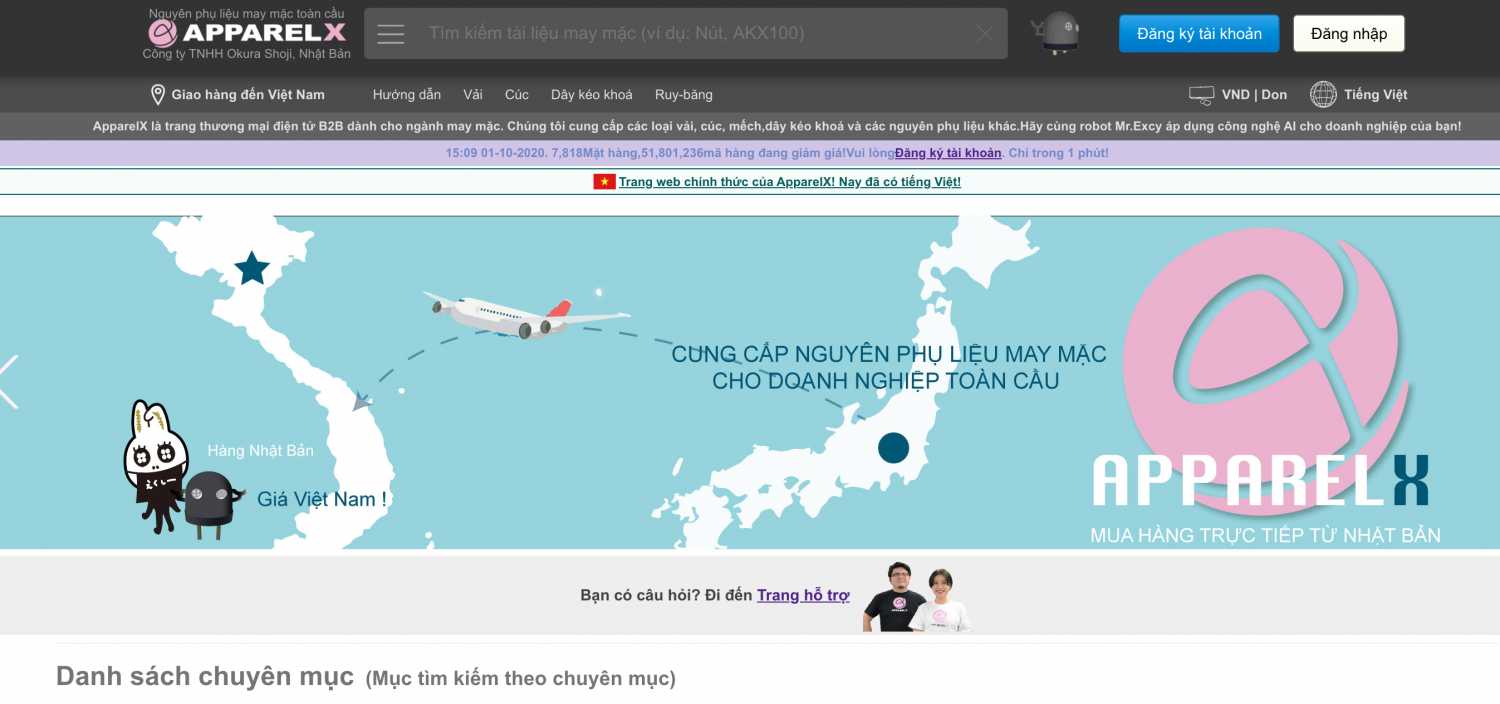Click the globe language icon

click(1323, 95)
